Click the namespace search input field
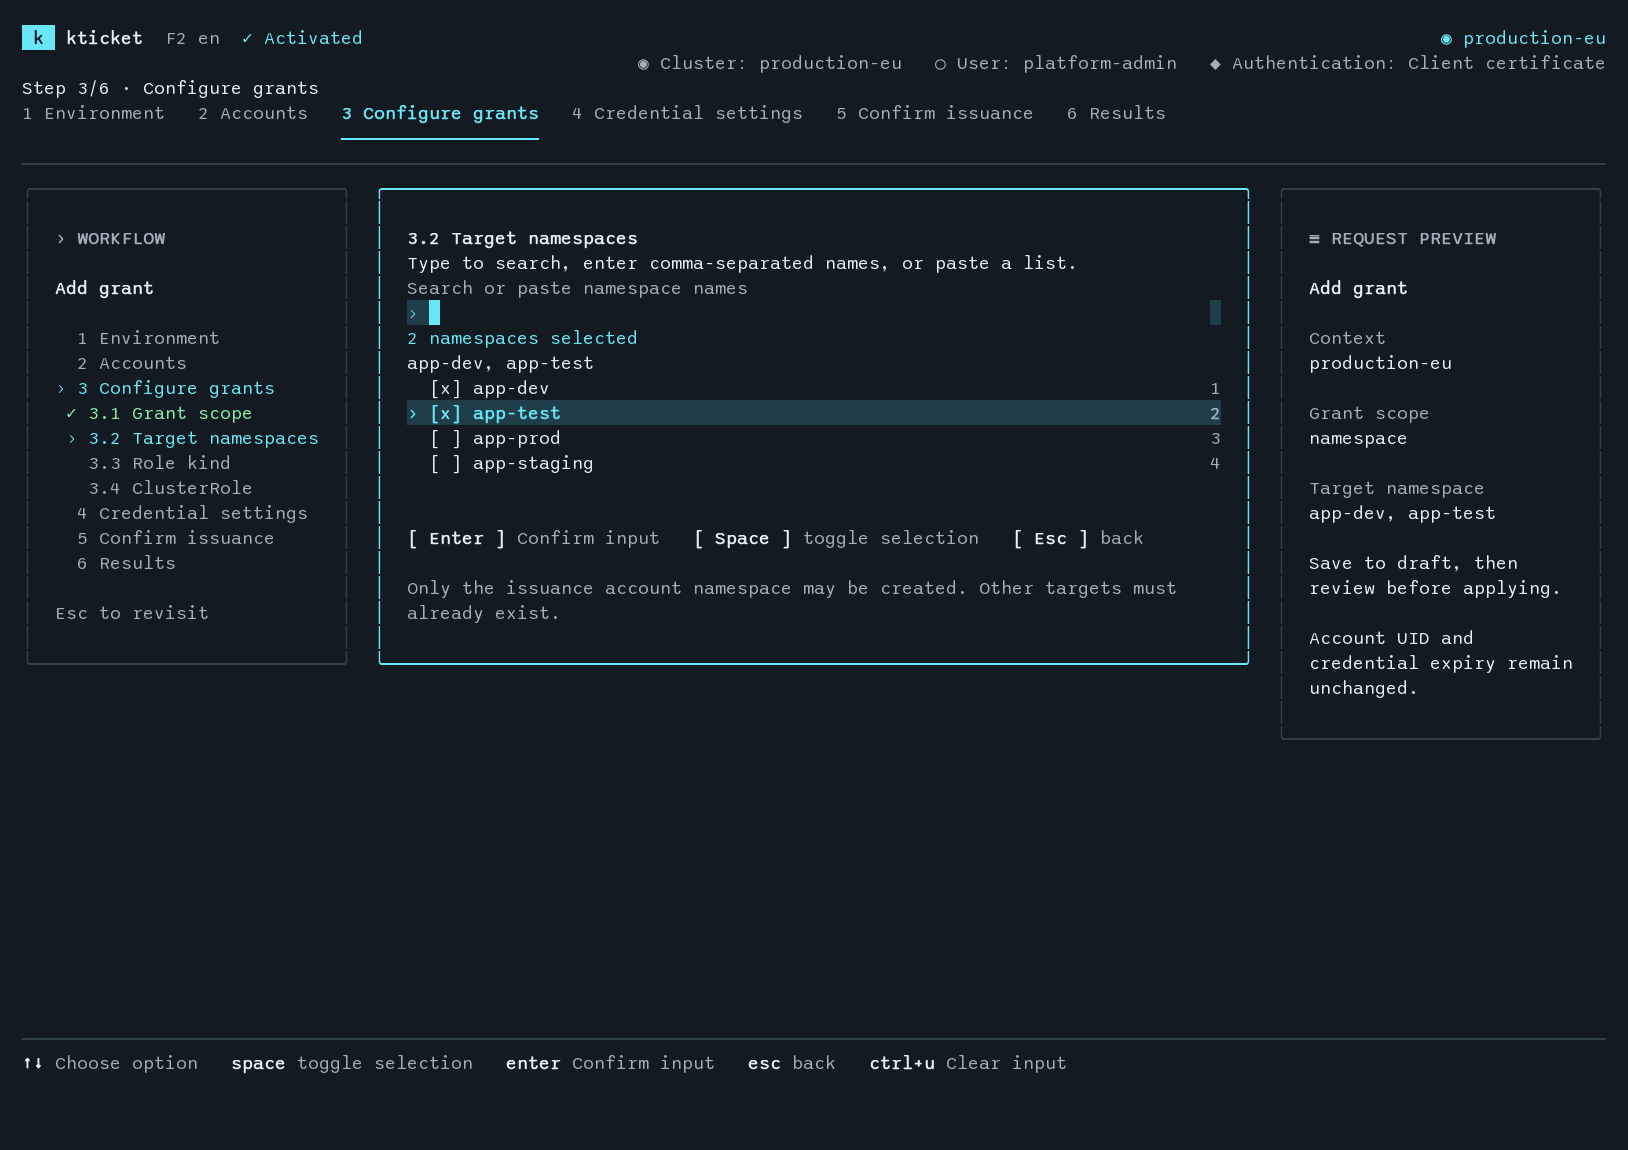Screen dimensions: 1628x1150 814,313
